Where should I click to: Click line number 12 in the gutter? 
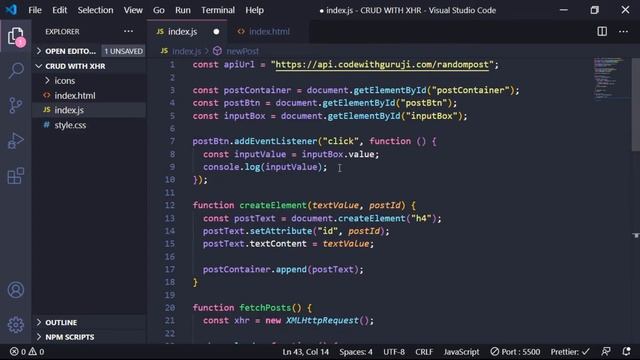pos(169,205)
